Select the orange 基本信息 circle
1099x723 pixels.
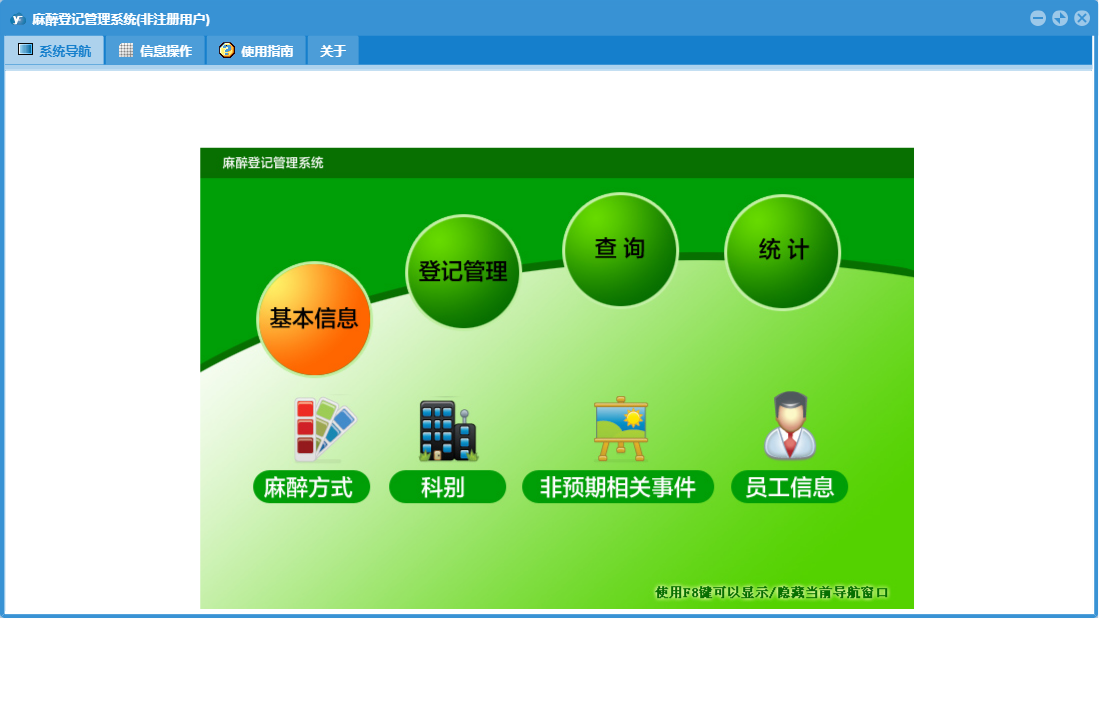[x=314, y=319]
